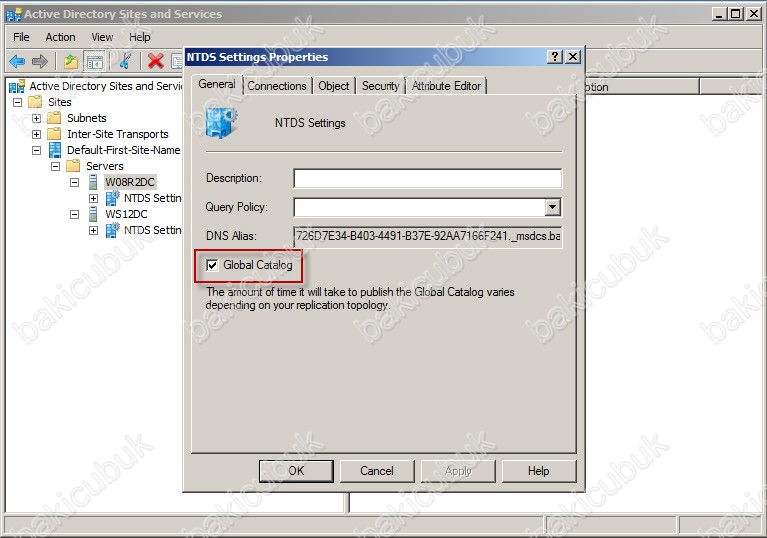Select the Subnets tree label

click(x=87, y=118)
